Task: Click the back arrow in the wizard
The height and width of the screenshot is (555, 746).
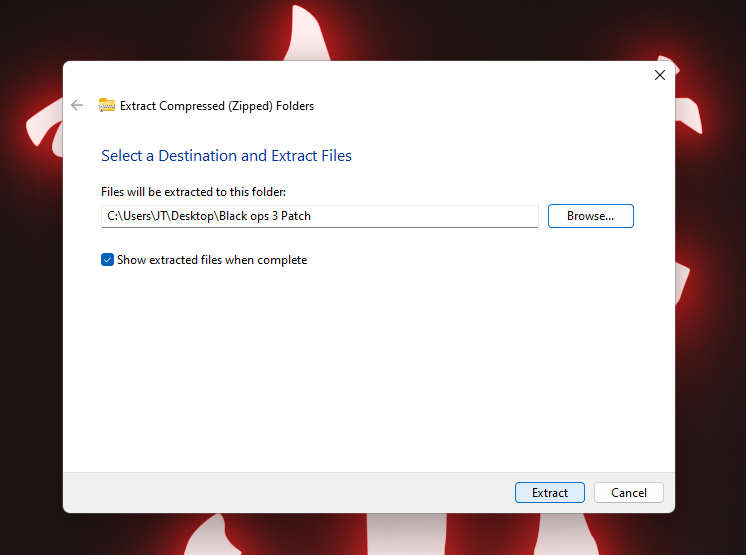Action: tap(77, 105)
